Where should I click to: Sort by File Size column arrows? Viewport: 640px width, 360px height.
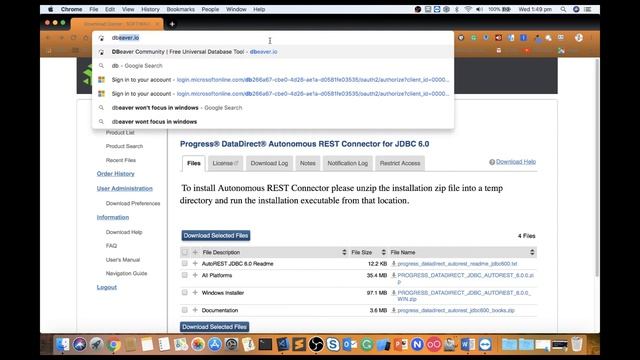coord(383,252)
